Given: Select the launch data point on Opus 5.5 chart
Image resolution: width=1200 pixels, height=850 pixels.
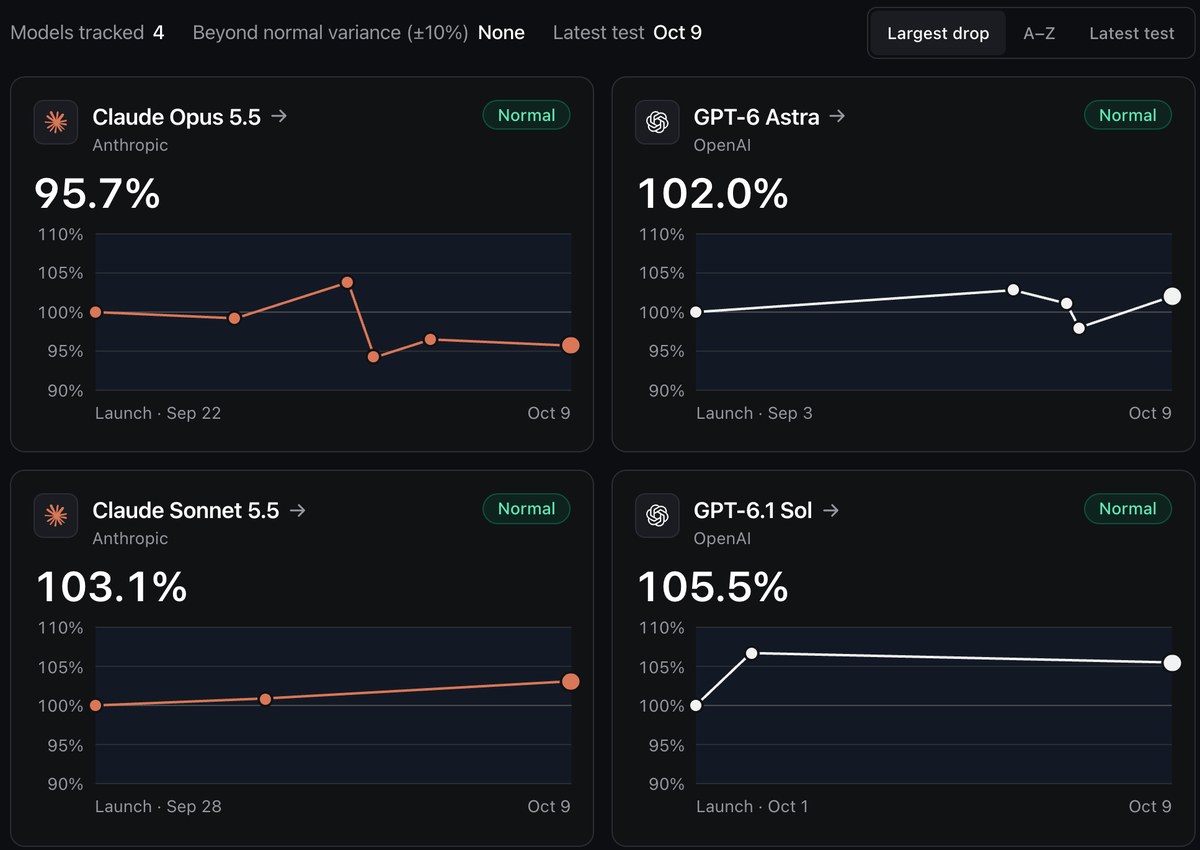Looking at the screenshot, I should pos(96,312).
